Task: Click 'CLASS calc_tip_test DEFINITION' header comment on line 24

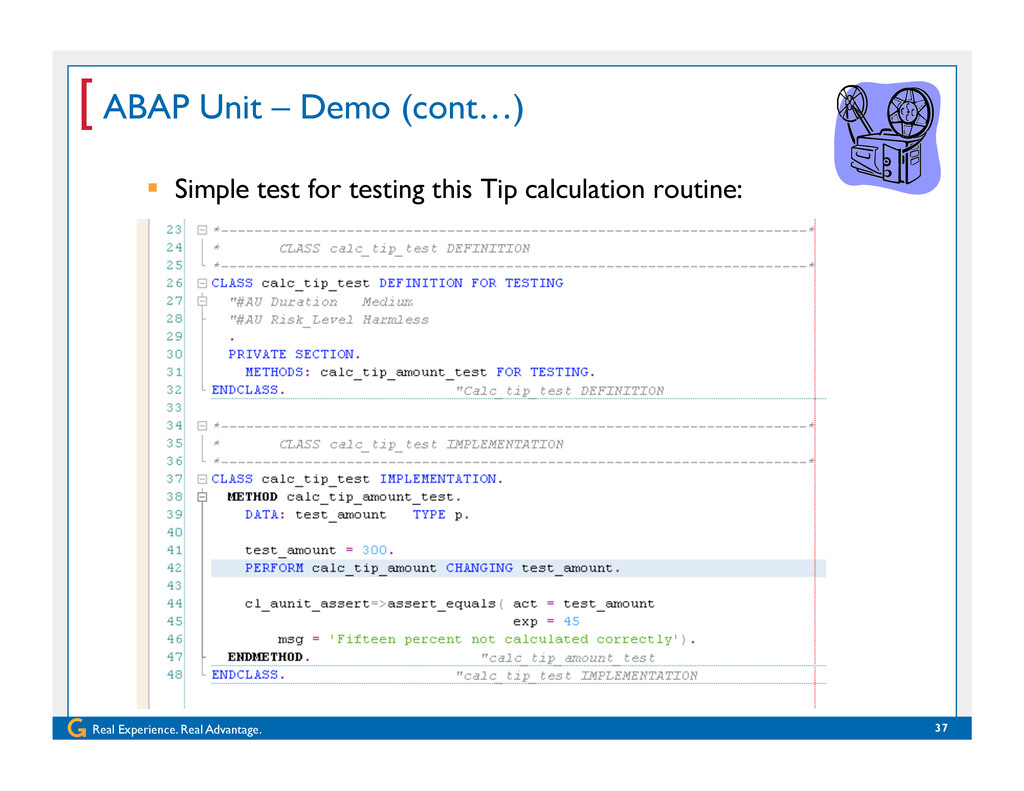Action: (404, 248)
